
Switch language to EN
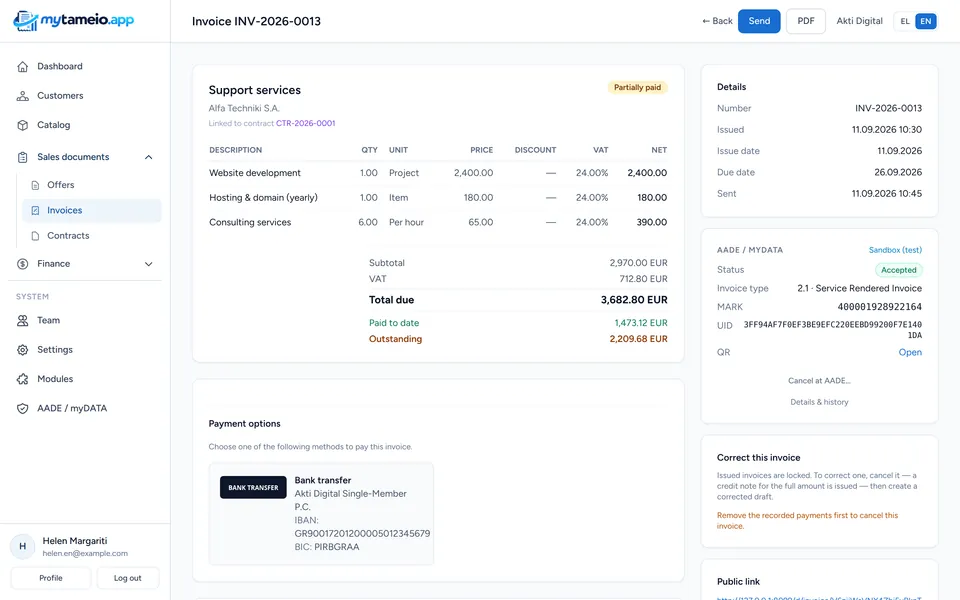click(926, 21)
